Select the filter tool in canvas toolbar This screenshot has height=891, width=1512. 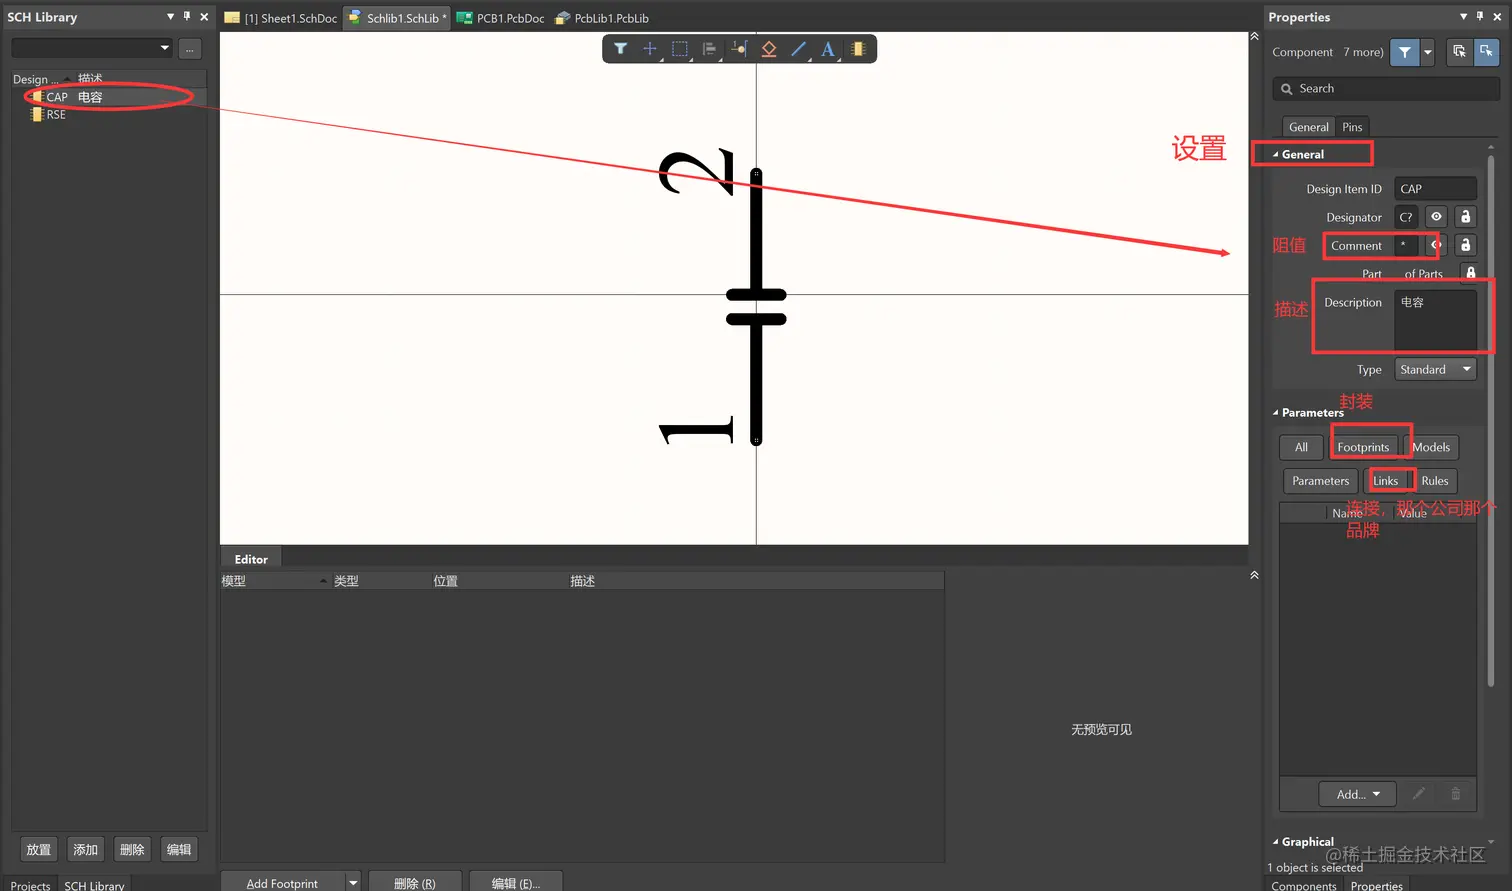coord(620,48)
